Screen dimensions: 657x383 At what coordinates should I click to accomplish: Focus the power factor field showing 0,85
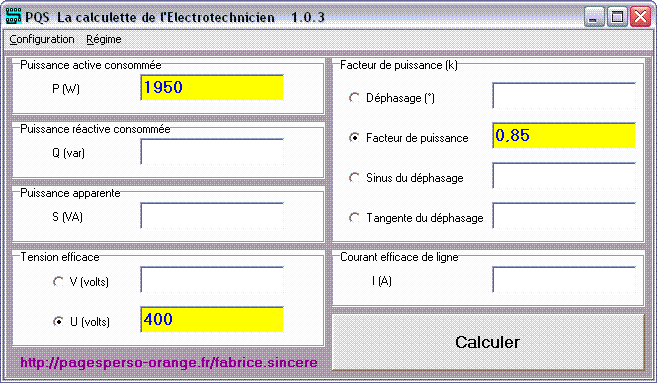click(x=564, y=135)
